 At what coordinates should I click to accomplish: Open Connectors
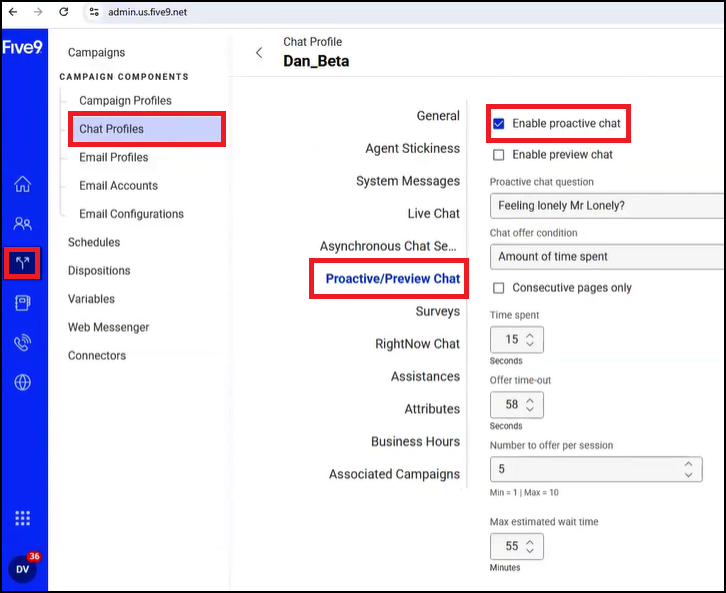97,356
